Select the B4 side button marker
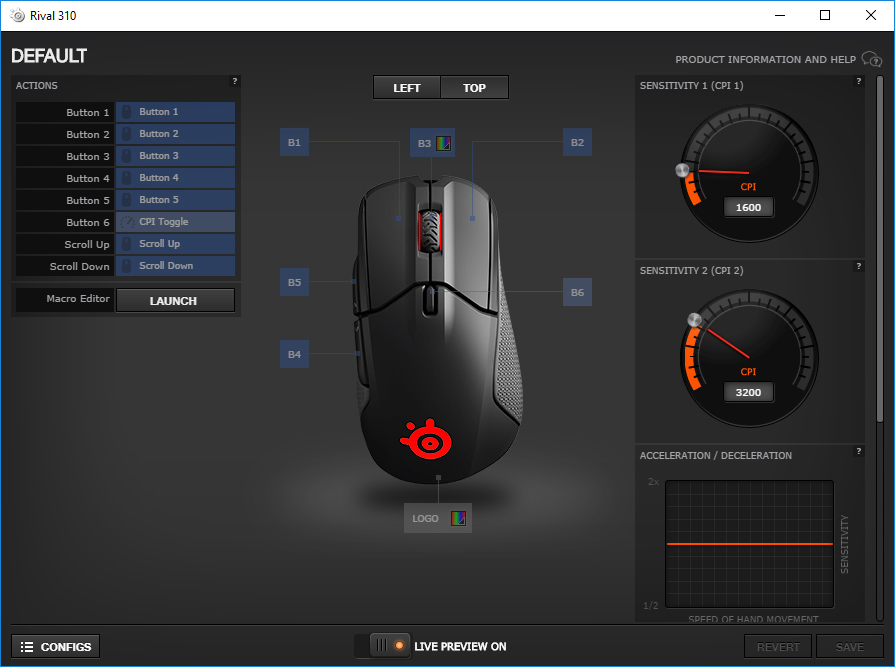The width and height of the screenshot is (895, 667). point(294,354)
